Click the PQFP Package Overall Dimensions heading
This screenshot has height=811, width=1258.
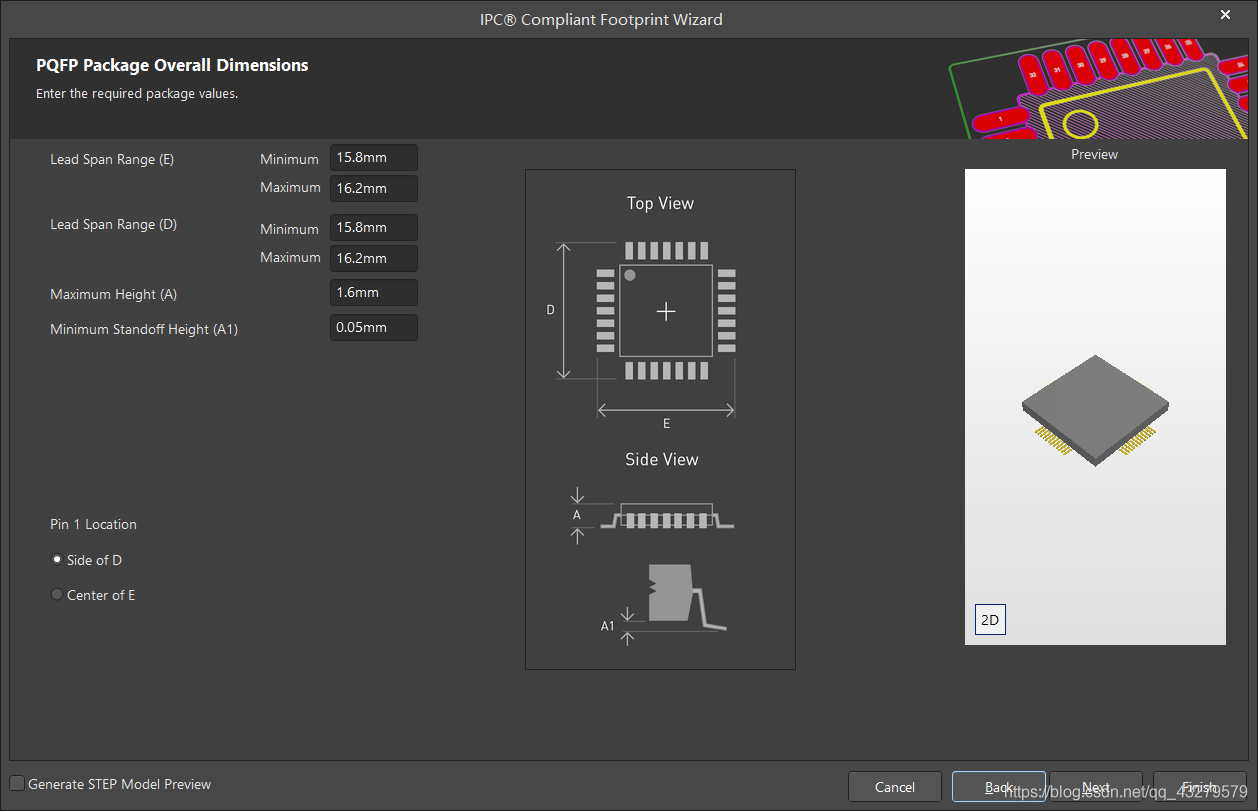coord(172,65)
